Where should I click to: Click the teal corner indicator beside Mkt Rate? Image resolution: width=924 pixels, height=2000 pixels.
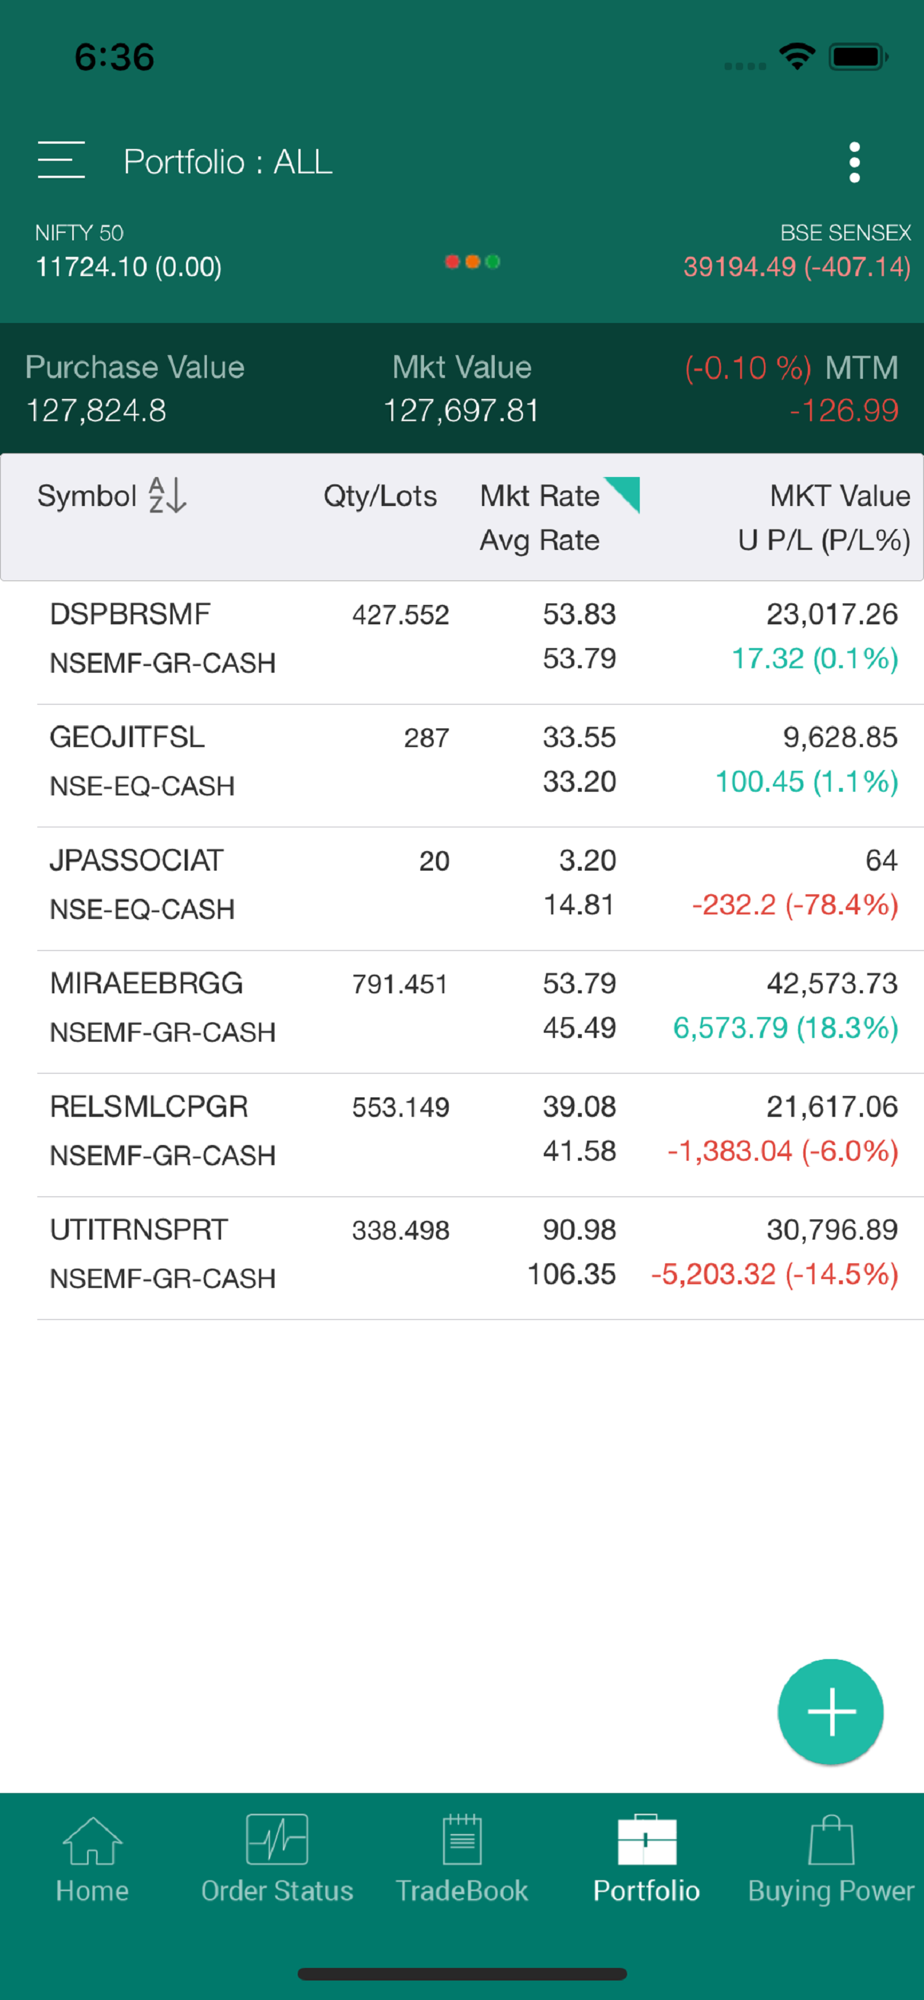[624, 493]
